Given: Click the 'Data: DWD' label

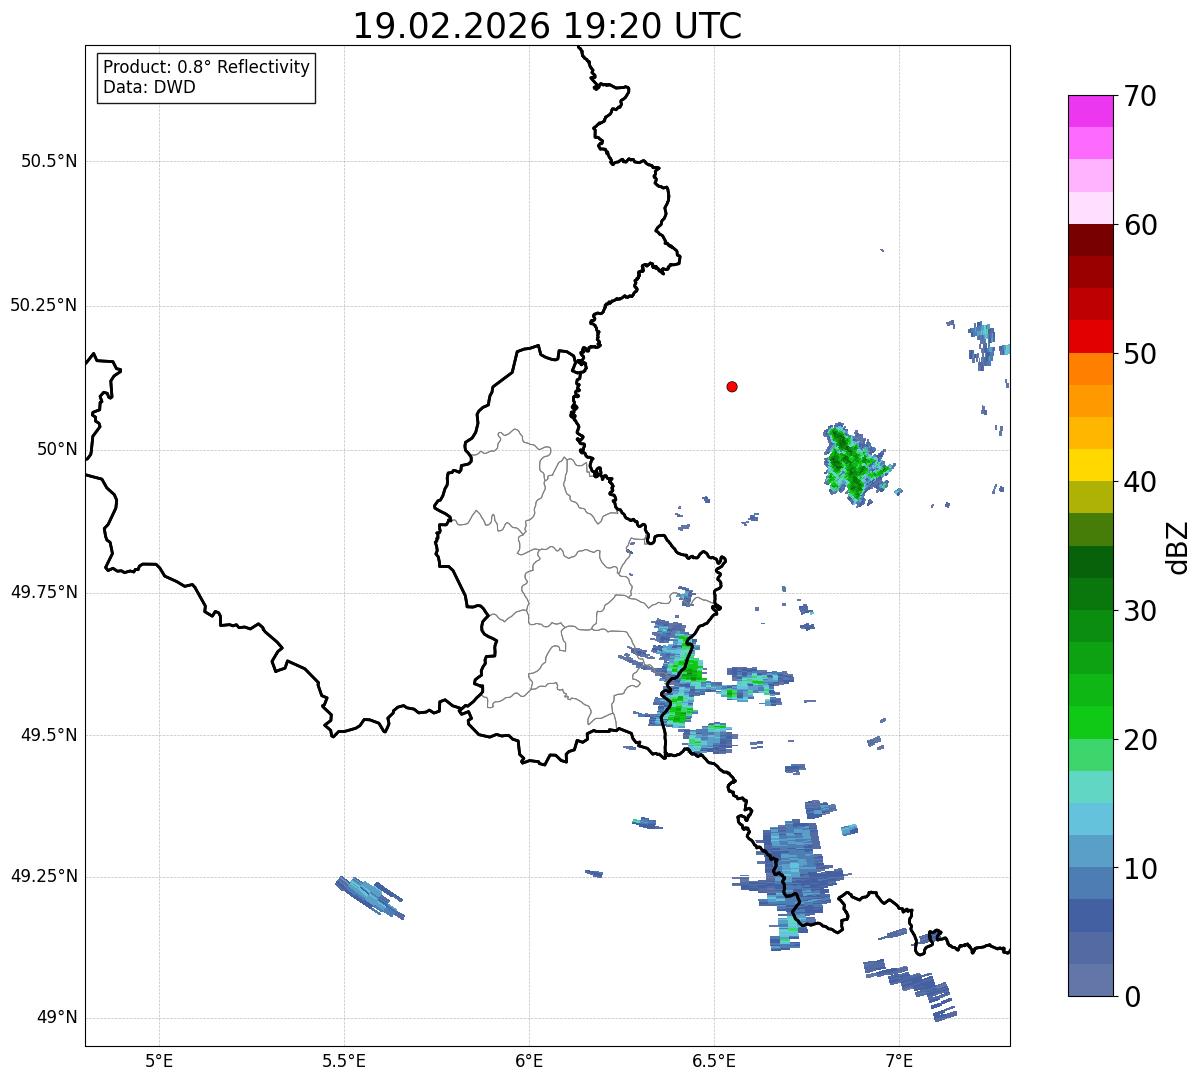Looking at the screenshot, I should point(149,87).
